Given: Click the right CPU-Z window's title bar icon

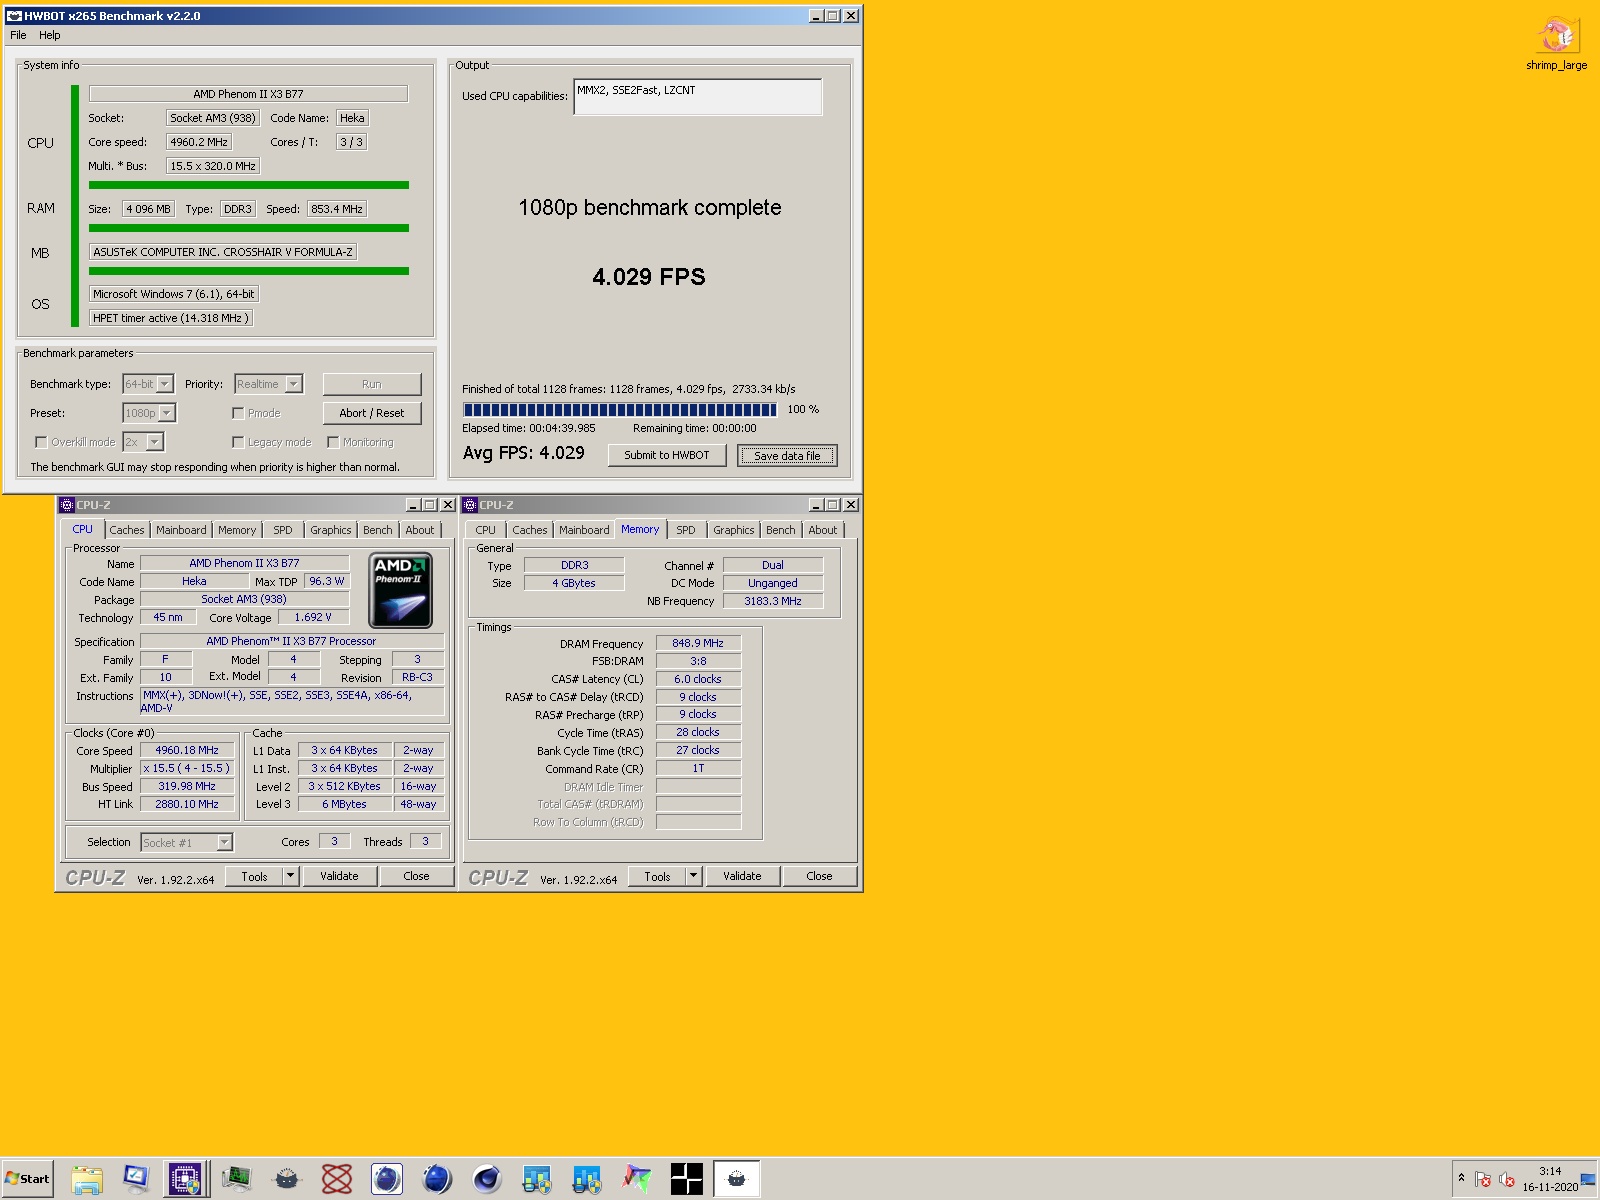Looking at the screenshot, I should (470, 505).
